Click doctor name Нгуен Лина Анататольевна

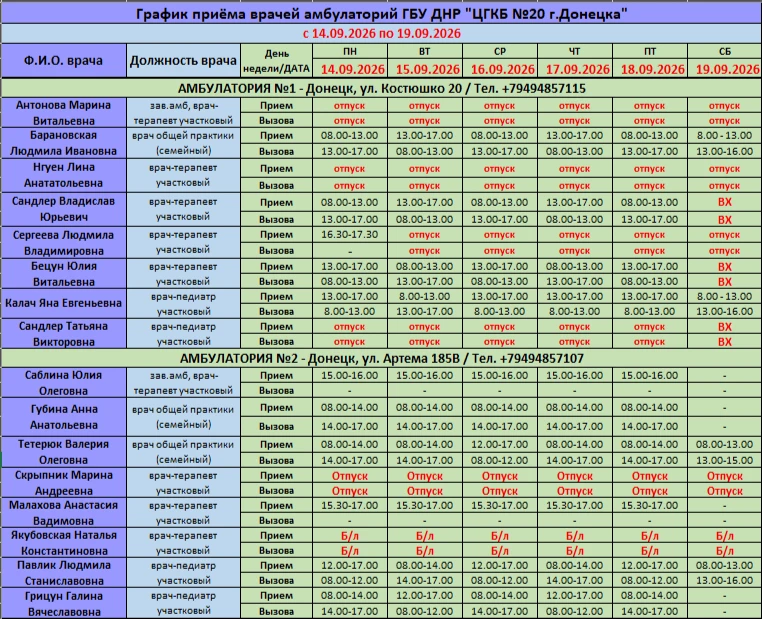tap(64, 175)
